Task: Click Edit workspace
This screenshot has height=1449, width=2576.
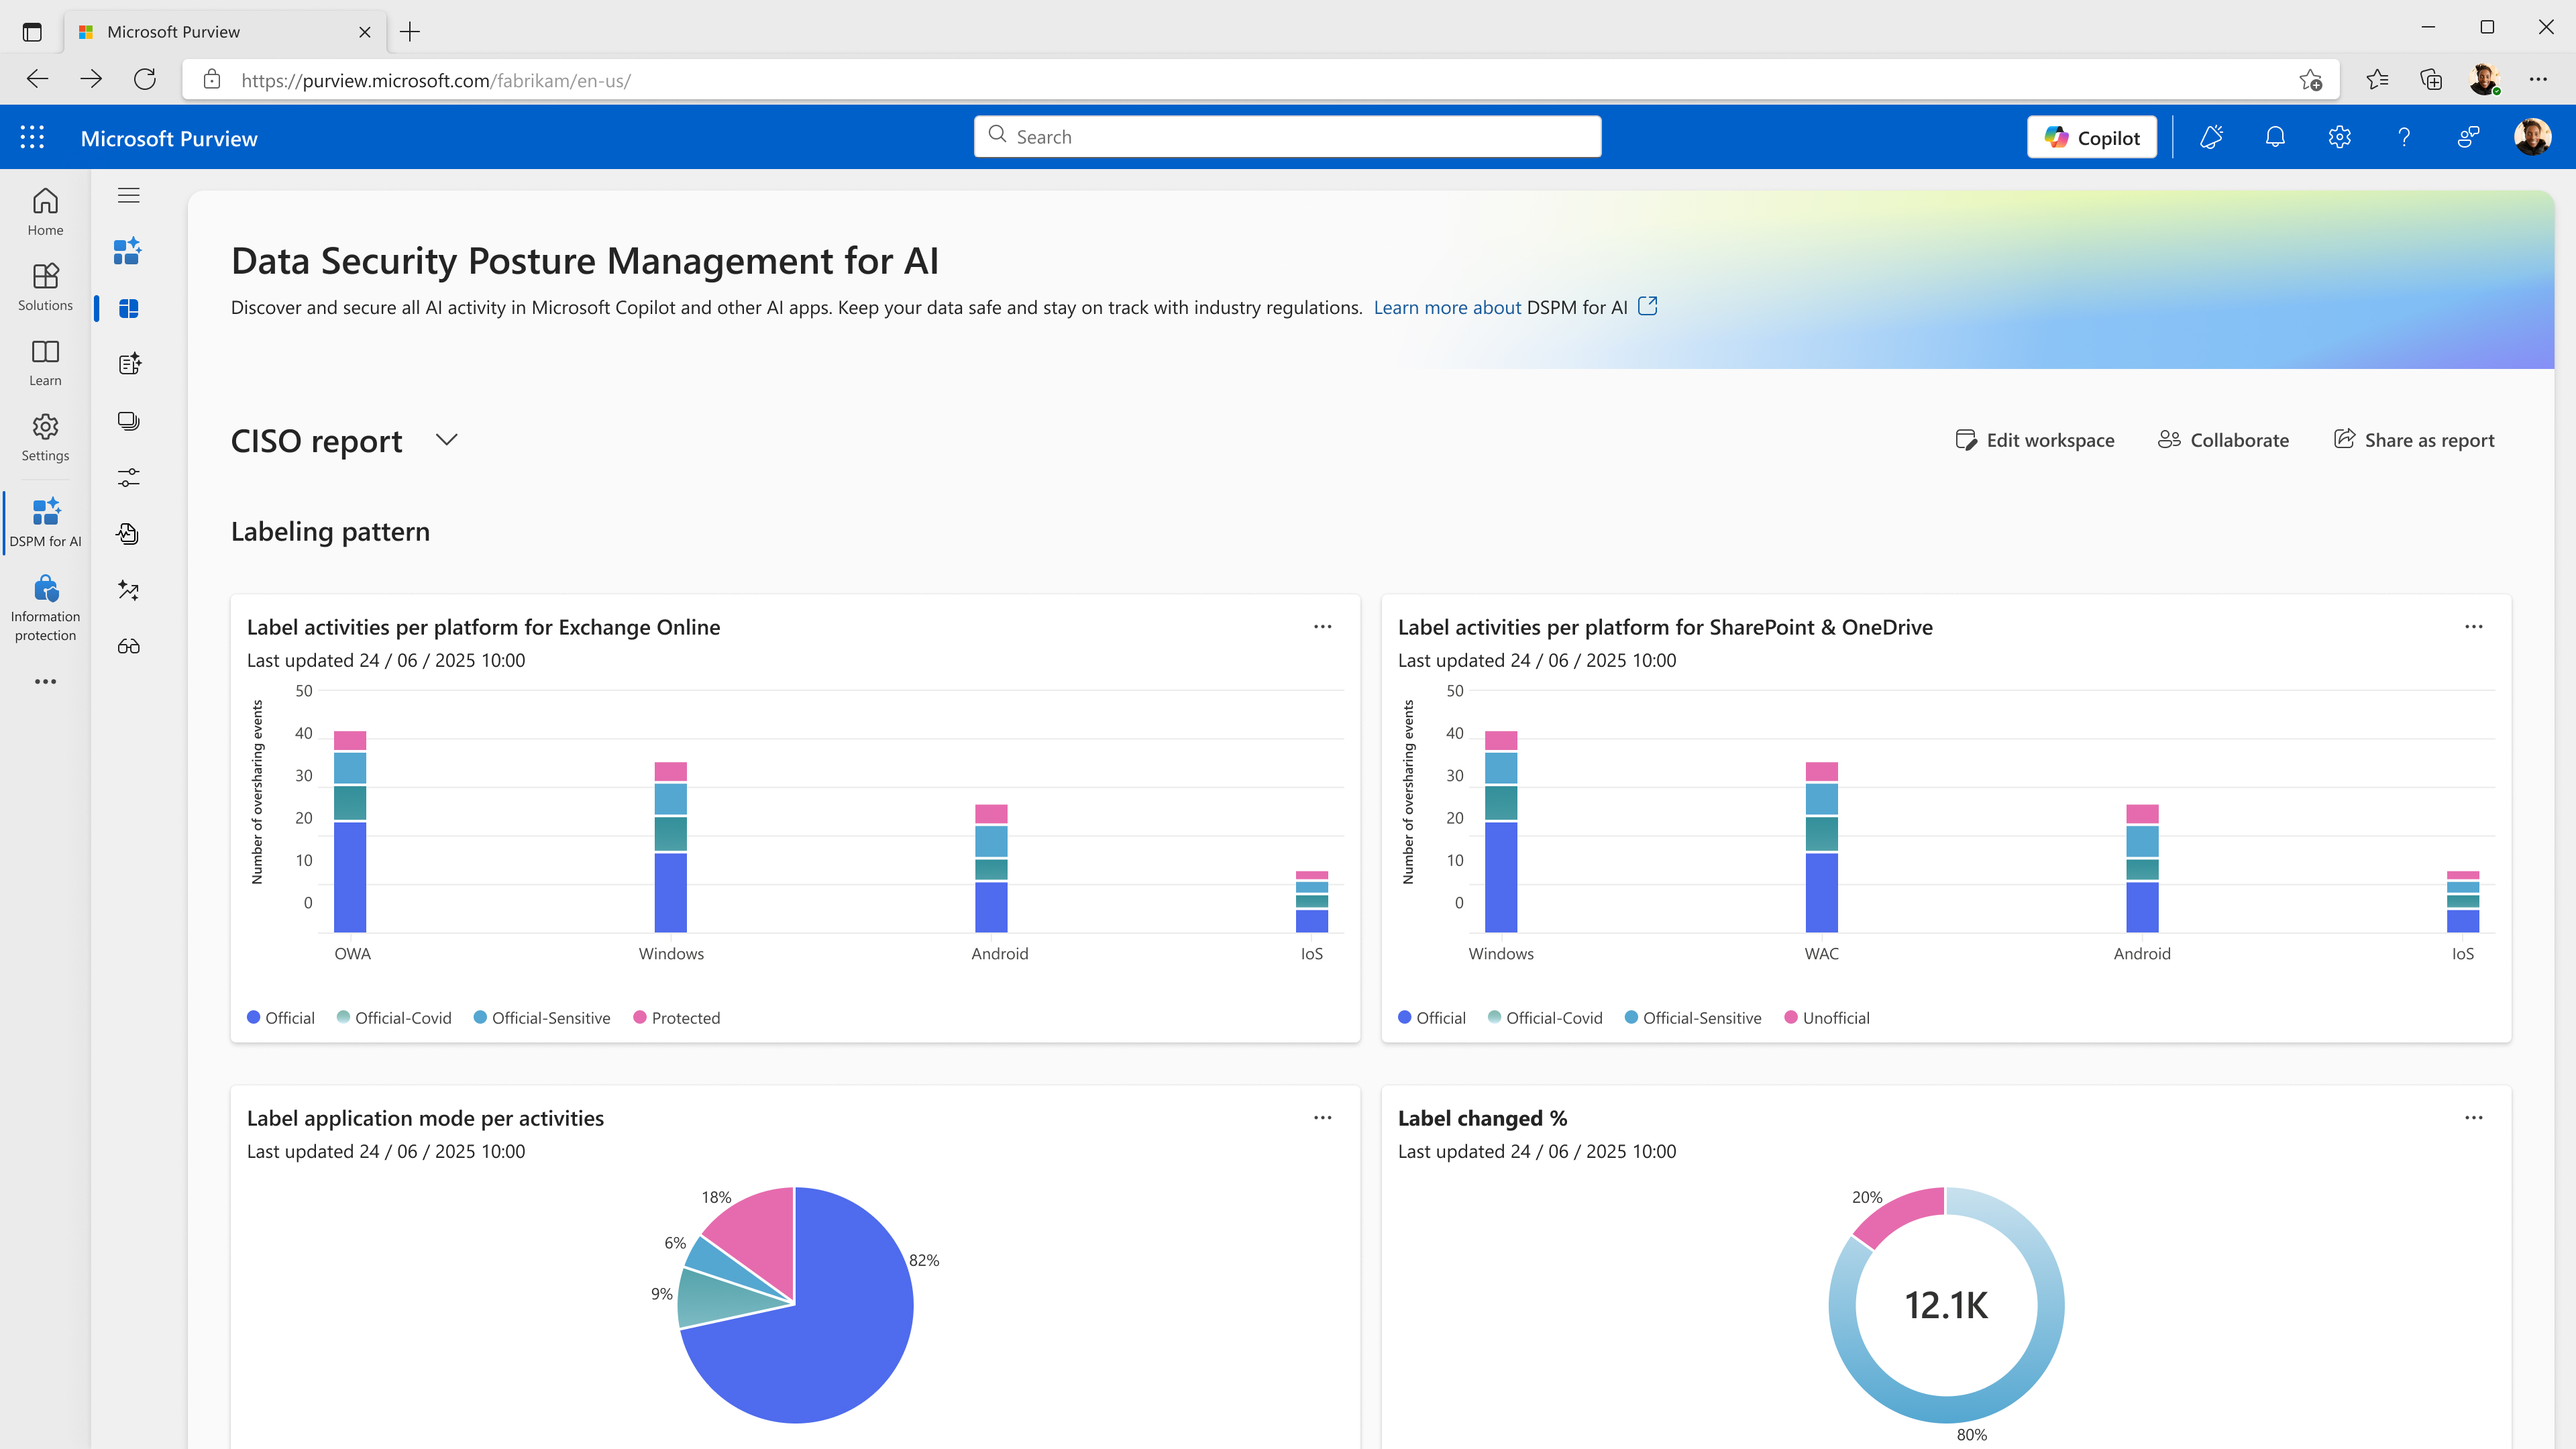Action: click(2034, 440)
